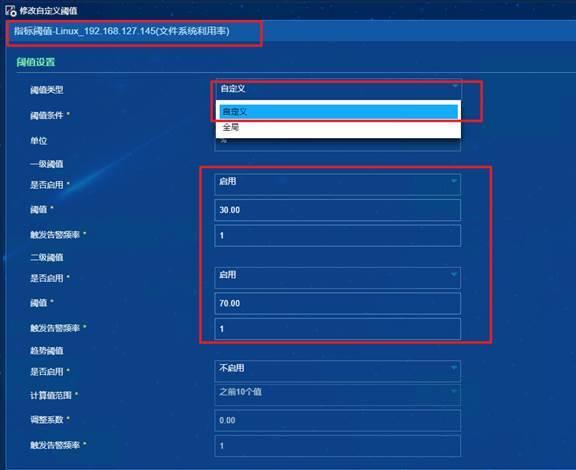The height and width of the screenshot is (470, 576).
Task: Click the edit-threshold icon in title bar
Action: (11, 11)
